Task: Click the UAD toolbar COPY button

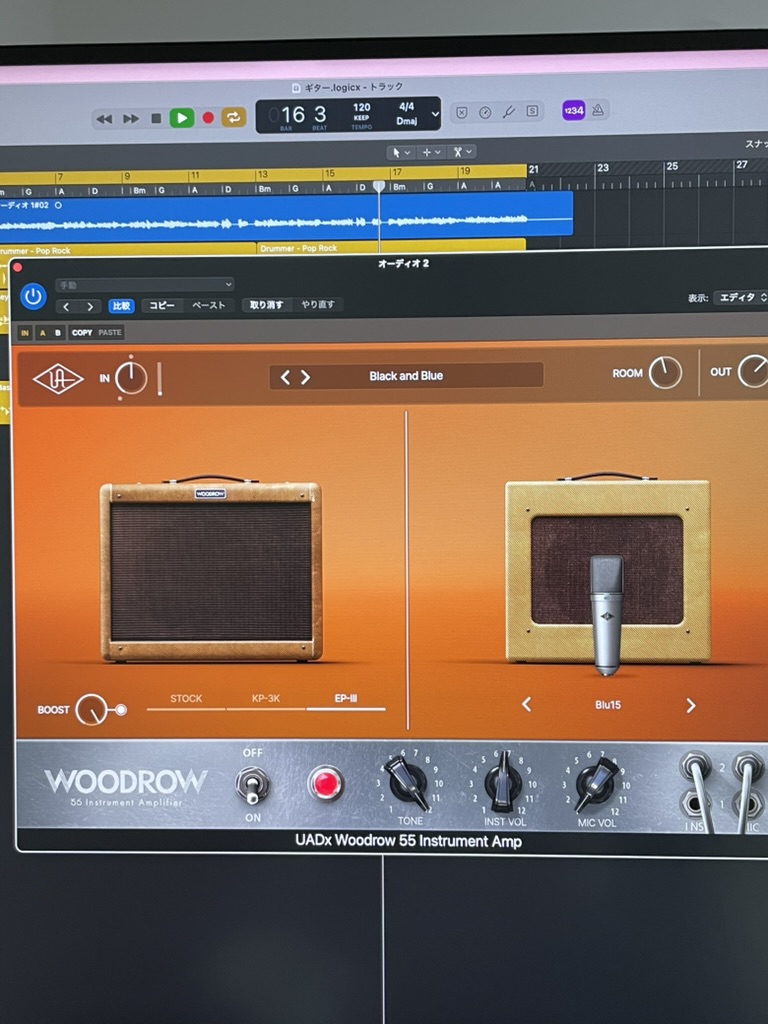Action: pyautogui.click(x=82, y=332)
